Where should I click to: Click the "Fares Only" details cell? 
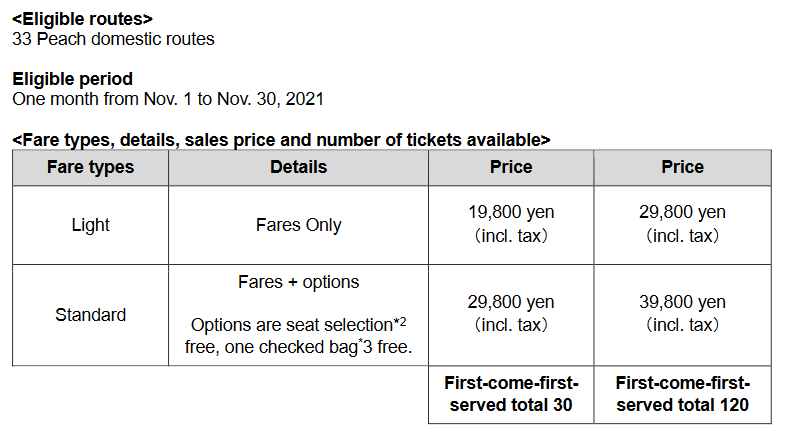(298, 225)
